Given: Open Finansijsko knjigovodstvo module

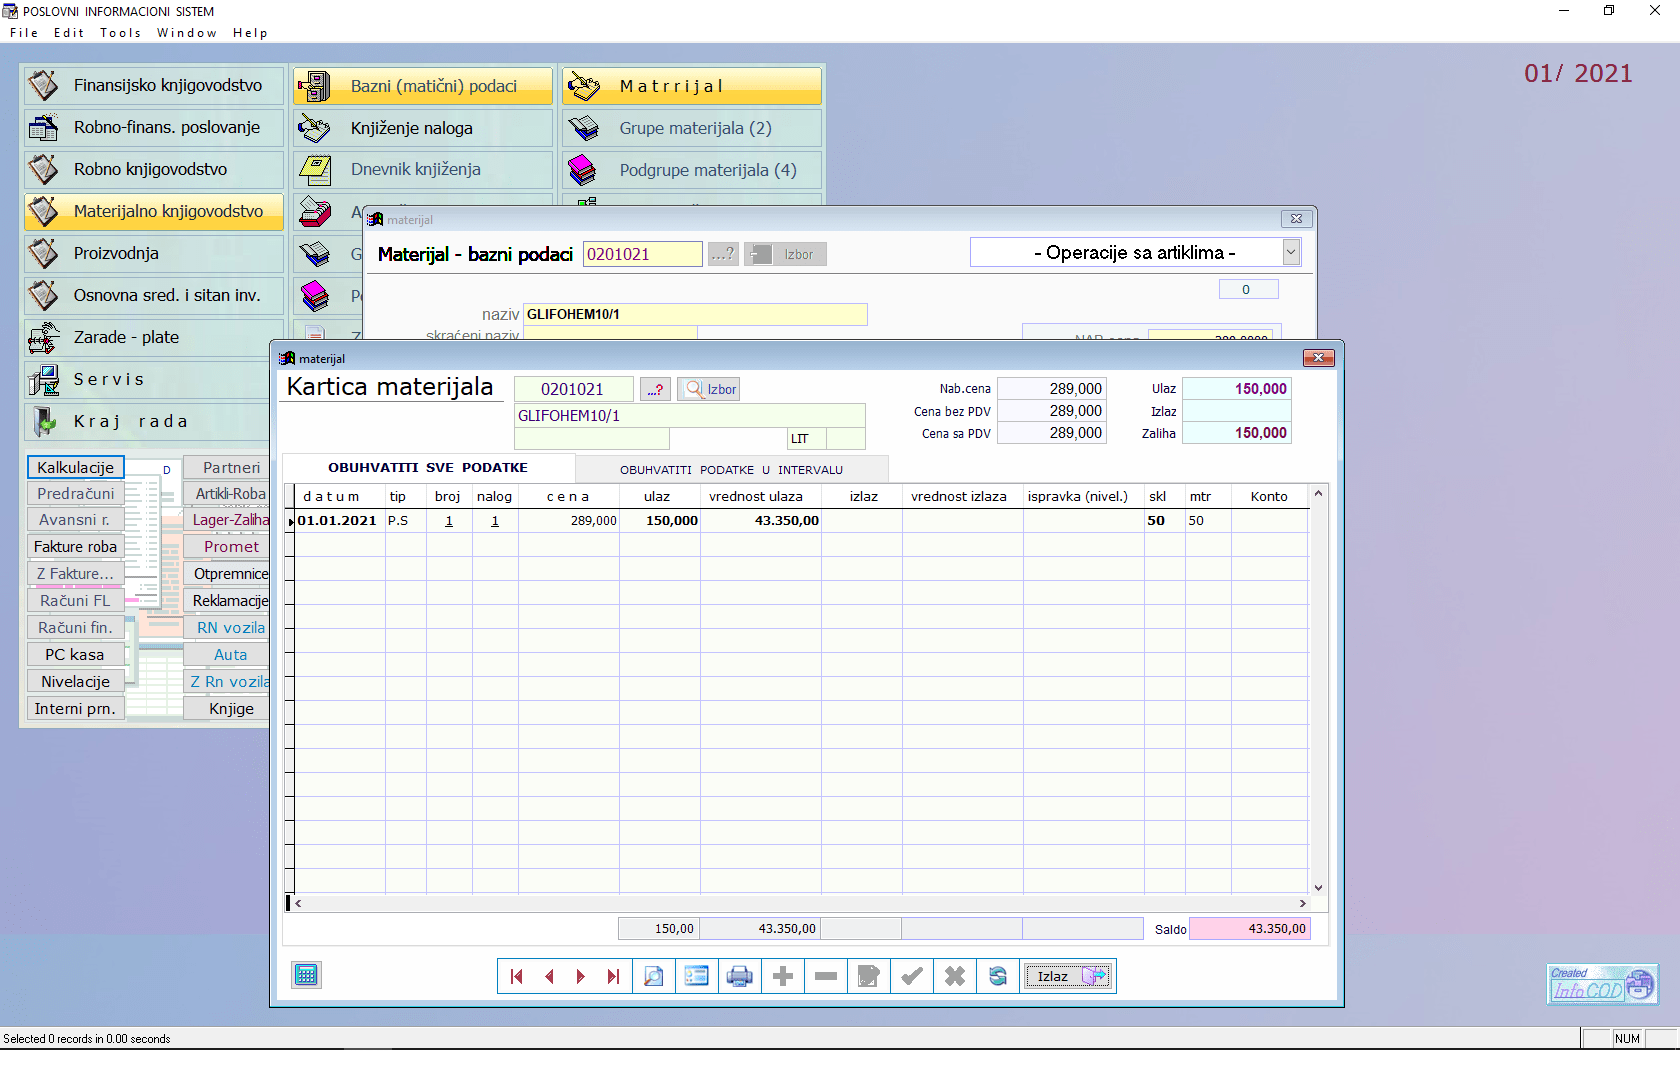Looking at the screenshot, I should point(154,85).
